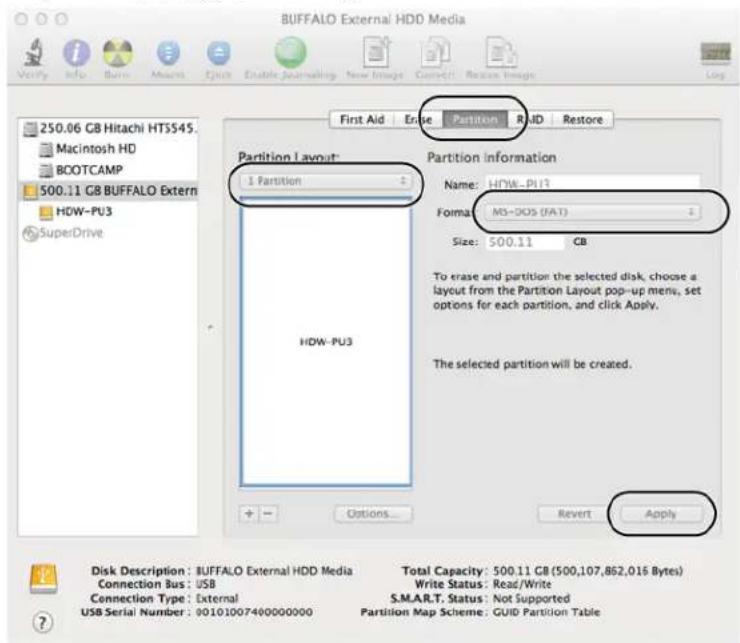The image size is (740, 643).
Task: Switch to the First Aid tab
Action: coord(362,119)
